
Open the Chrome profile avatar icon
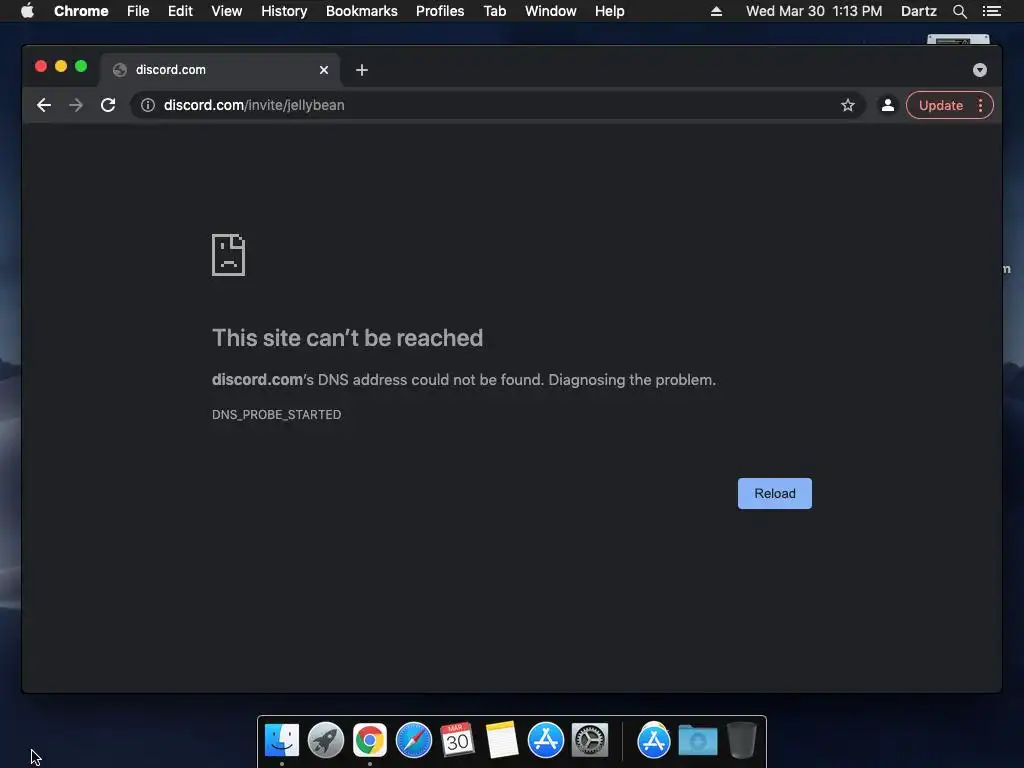coord(888,105)
